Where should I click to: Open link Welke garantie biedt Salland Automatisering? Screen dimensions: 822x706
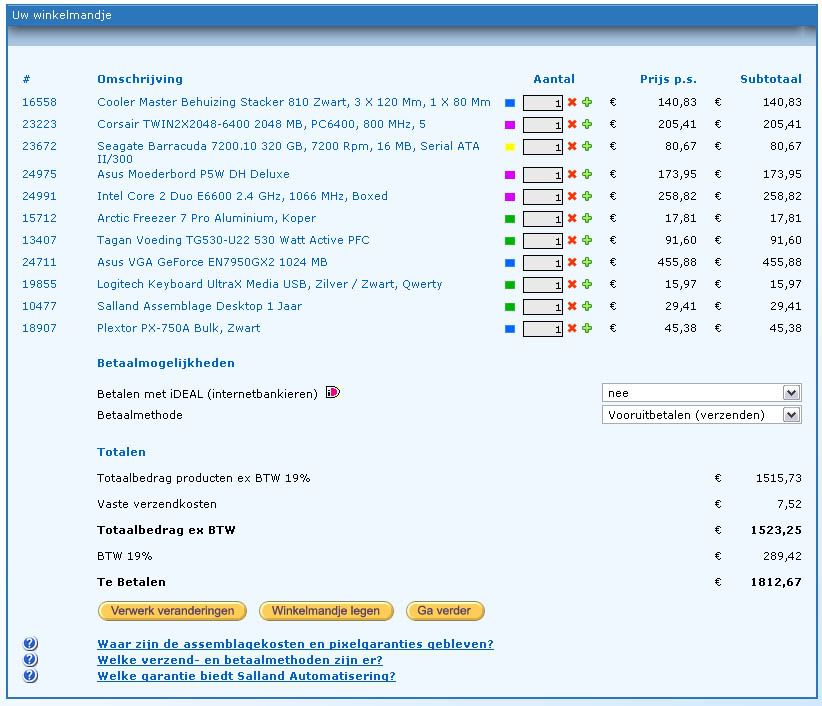[246, 676]
